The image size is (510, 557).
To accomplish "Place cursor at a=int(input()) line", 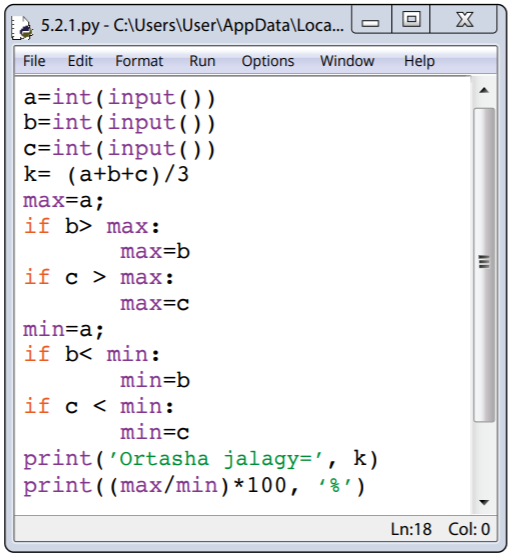I will tap(119, 98).
